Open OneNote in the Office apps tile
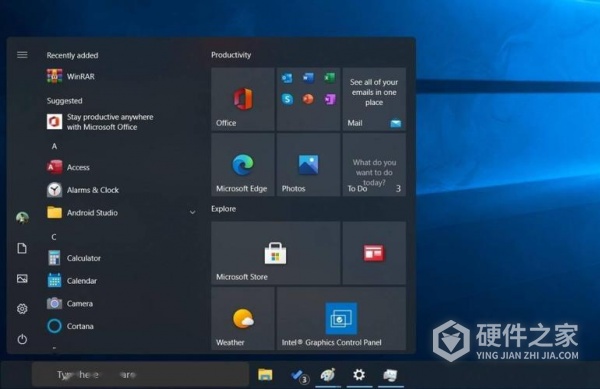The image size is (600, 389). pyautogui.click(x=329, y=99)
